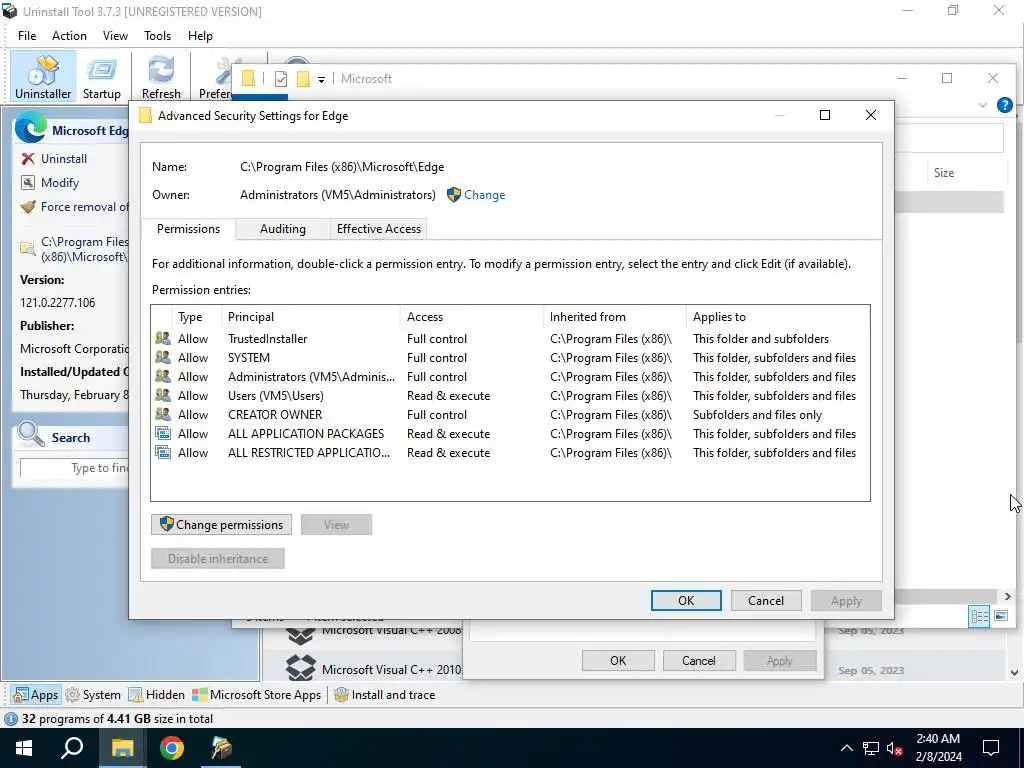Click the Refresh toolbar icon

pyautogui.click(x=161, y=76)
